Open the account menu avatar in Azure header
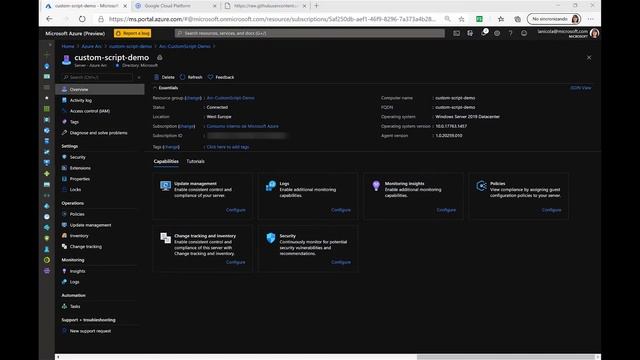 [x=594, y=33]
